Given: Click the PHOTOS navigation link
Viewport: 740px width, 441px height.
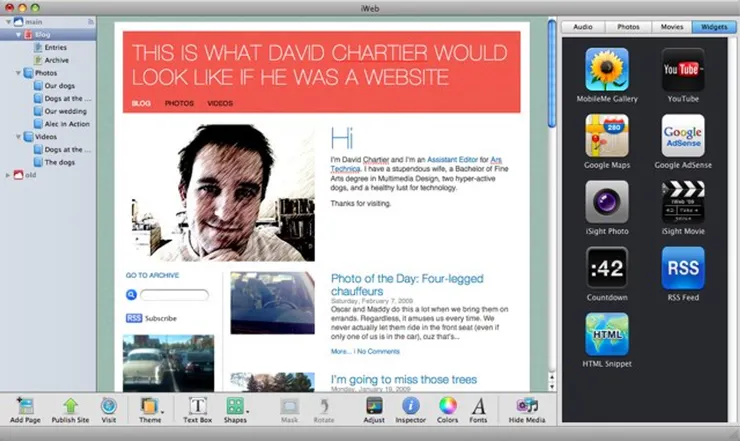Looking at the screenshot, I should click(x=179, y=103).
